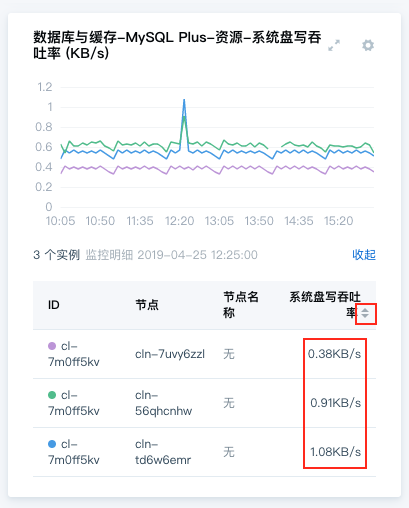Select the cln-7uvy6zzl node cell
Viewport: 409px width, 508px height.
coord(170,354)
